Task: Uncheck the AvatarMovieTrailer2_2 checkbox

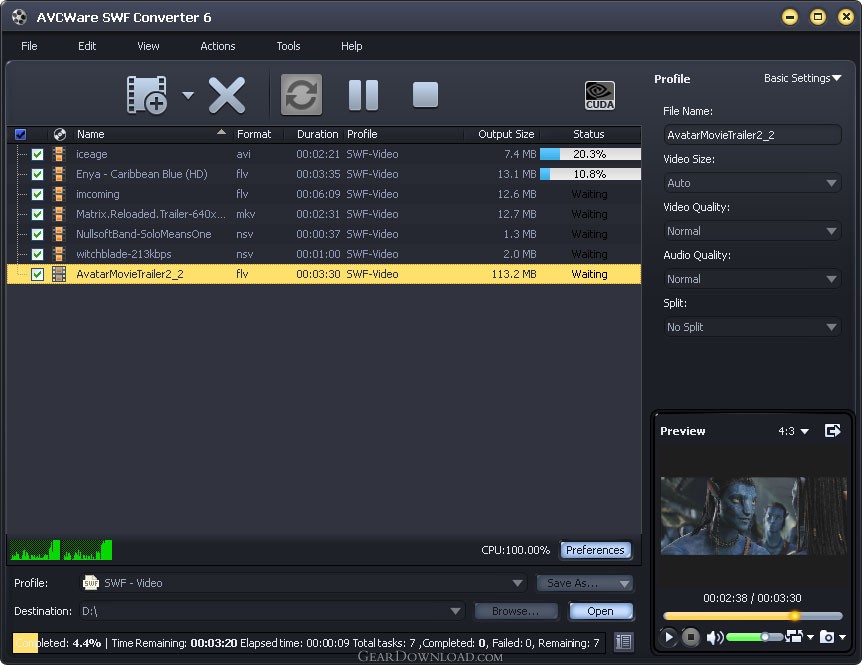Action: coord(37,274)
